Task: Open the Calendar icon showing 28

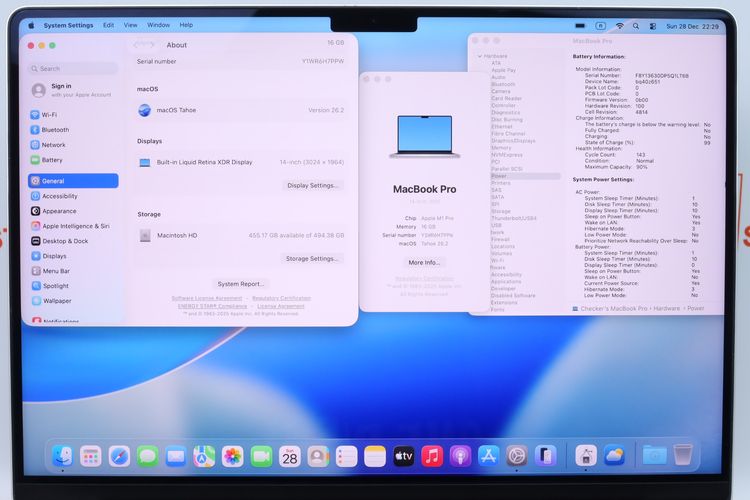Action: coord(289,456)
